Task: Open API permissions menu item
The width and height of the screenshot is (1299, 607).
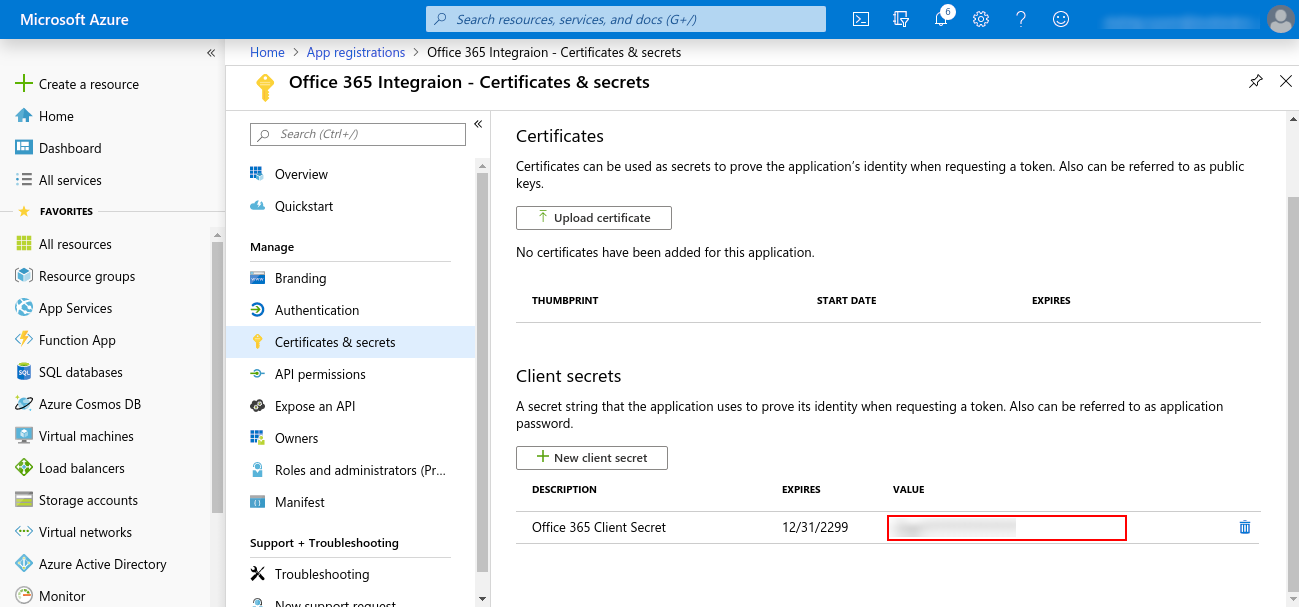Action: (320, 374)
